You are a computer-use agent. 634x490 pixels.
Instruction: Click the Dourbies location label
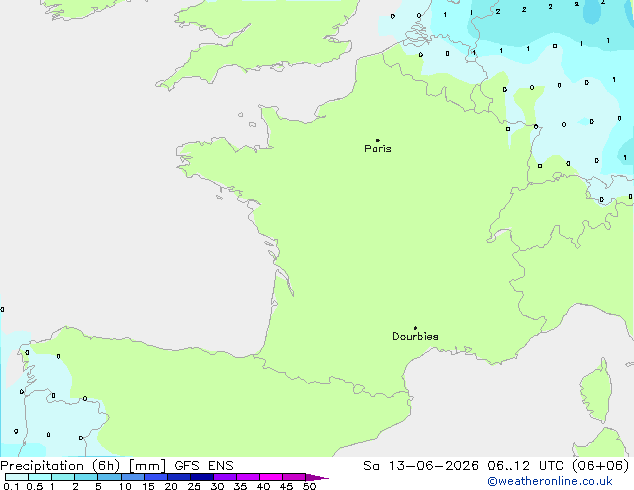pos(415,336)
